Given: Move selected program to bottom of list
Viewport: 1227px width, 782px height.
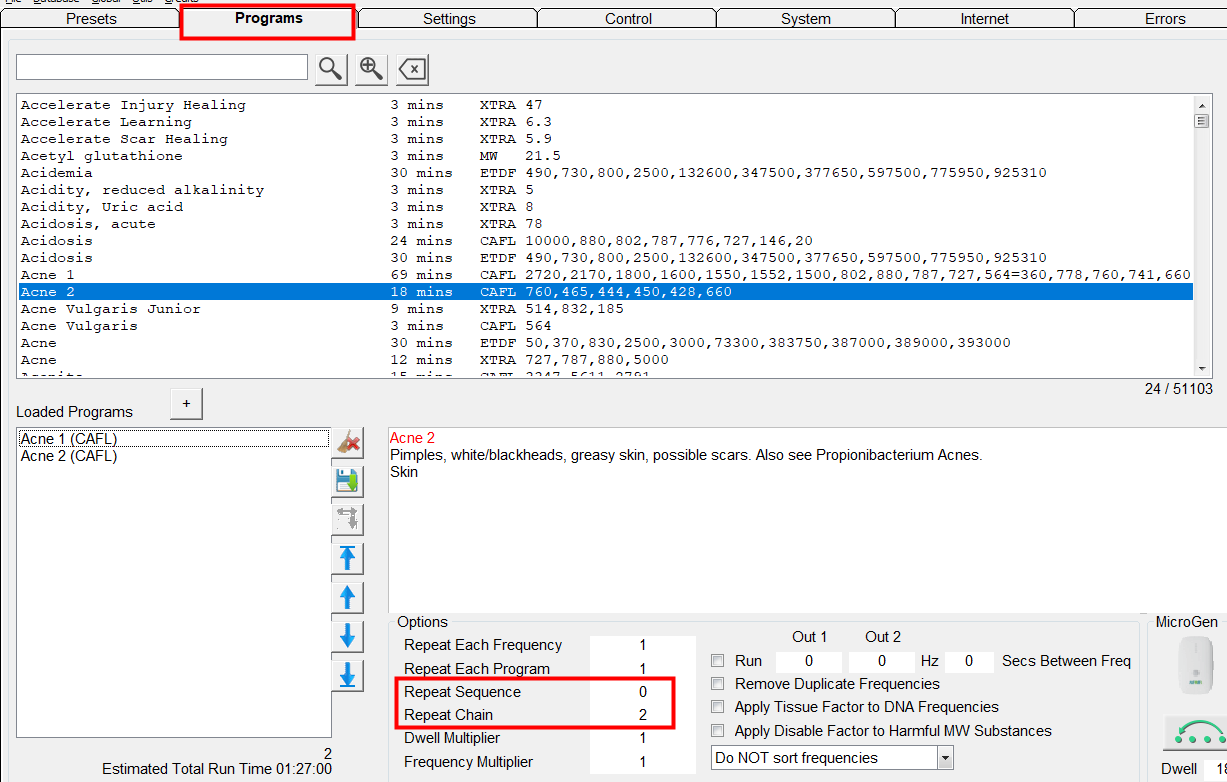Looking at the screenshot, I should pyautogui.click(x=348, y=675).
